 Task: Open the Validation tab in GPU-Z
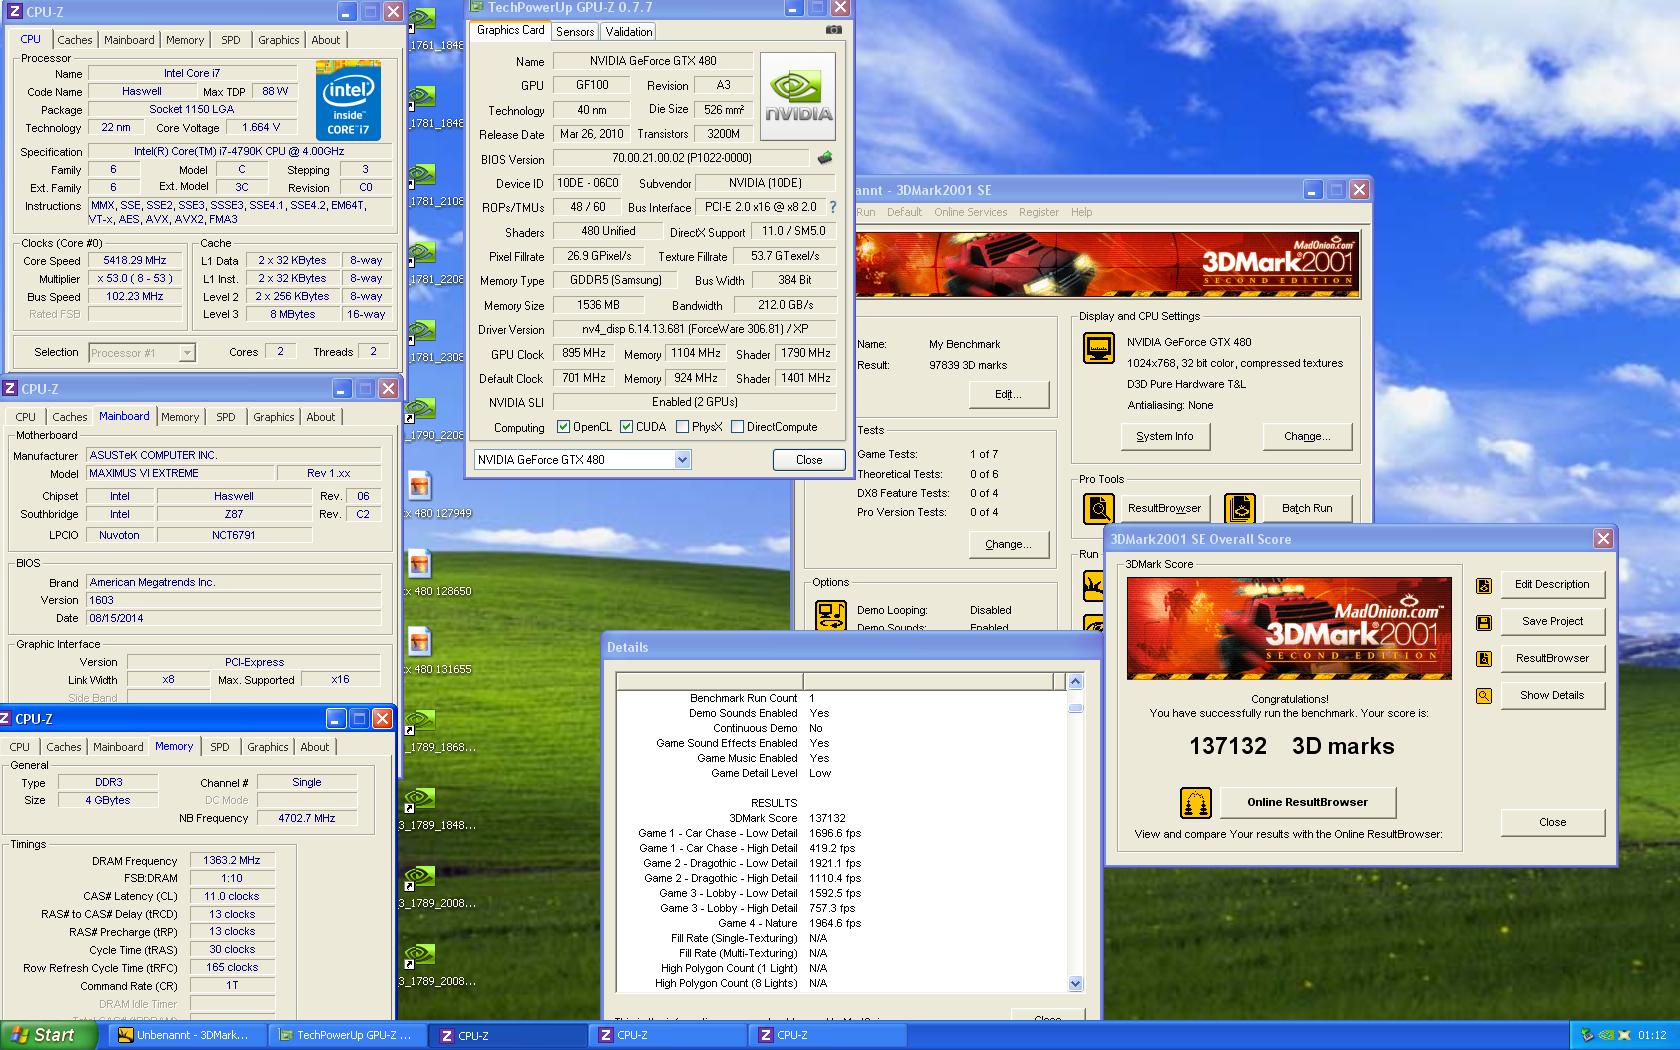pyautogui.click(x=629, y=32)
